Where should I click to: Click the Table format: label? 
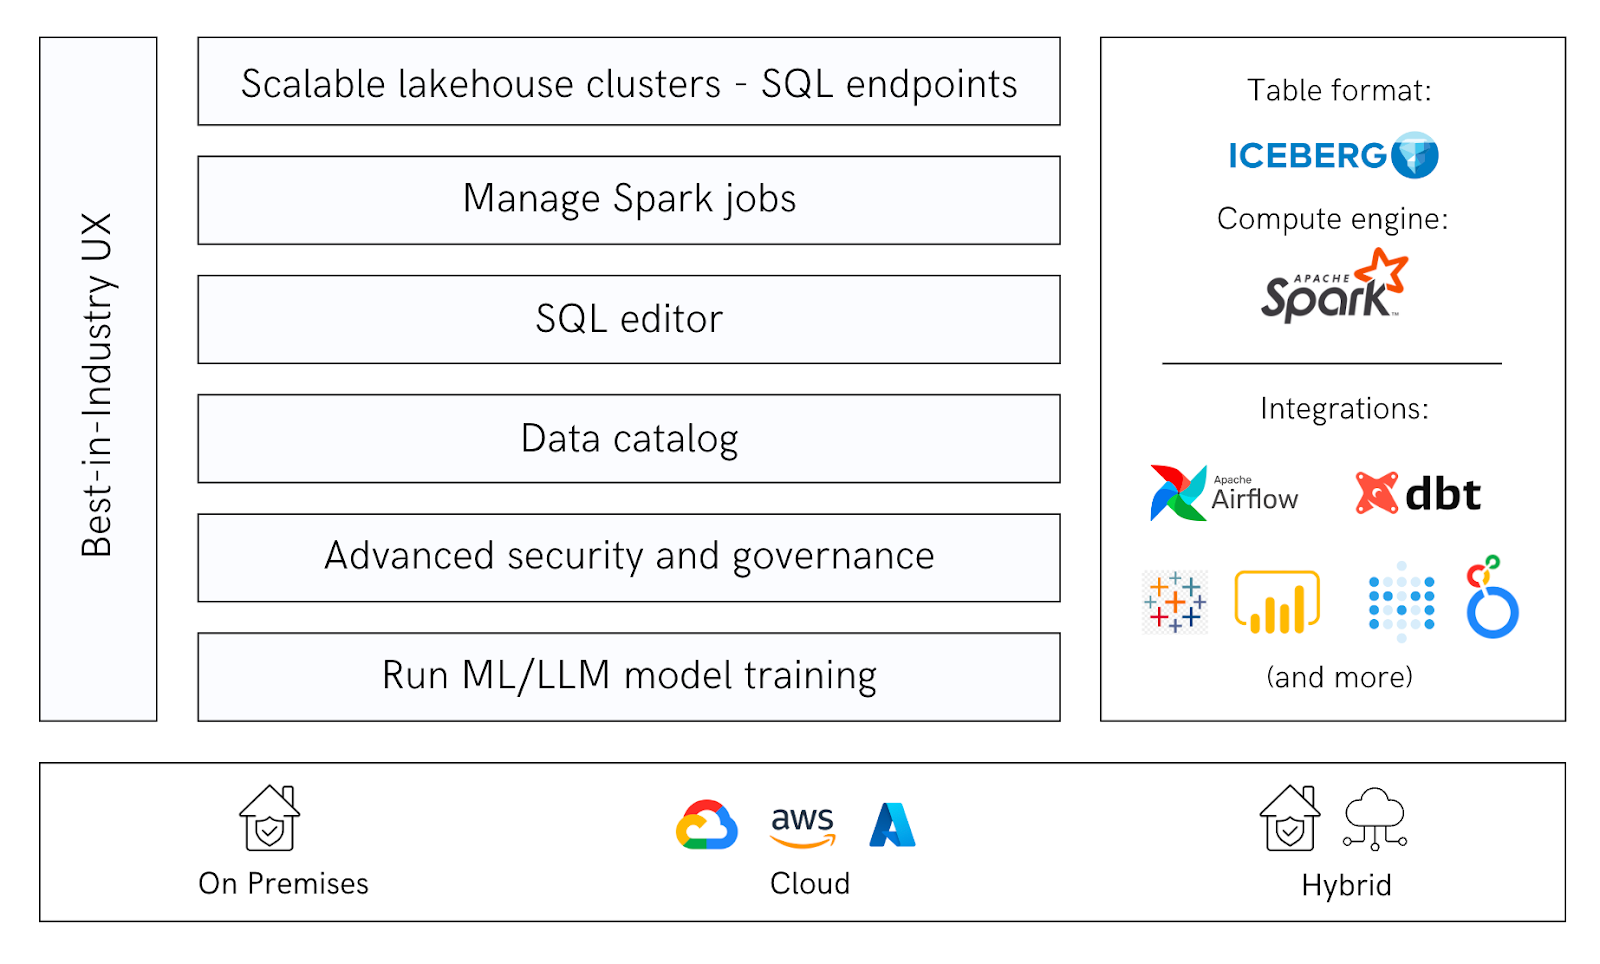point(1339,91)
